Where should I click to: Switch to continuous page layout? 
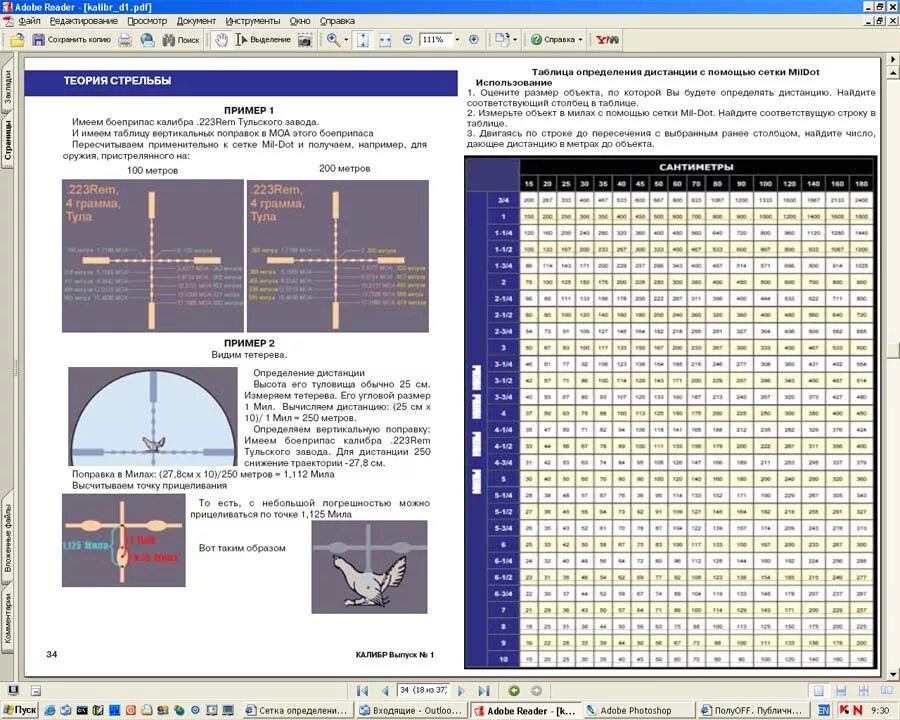841,691
